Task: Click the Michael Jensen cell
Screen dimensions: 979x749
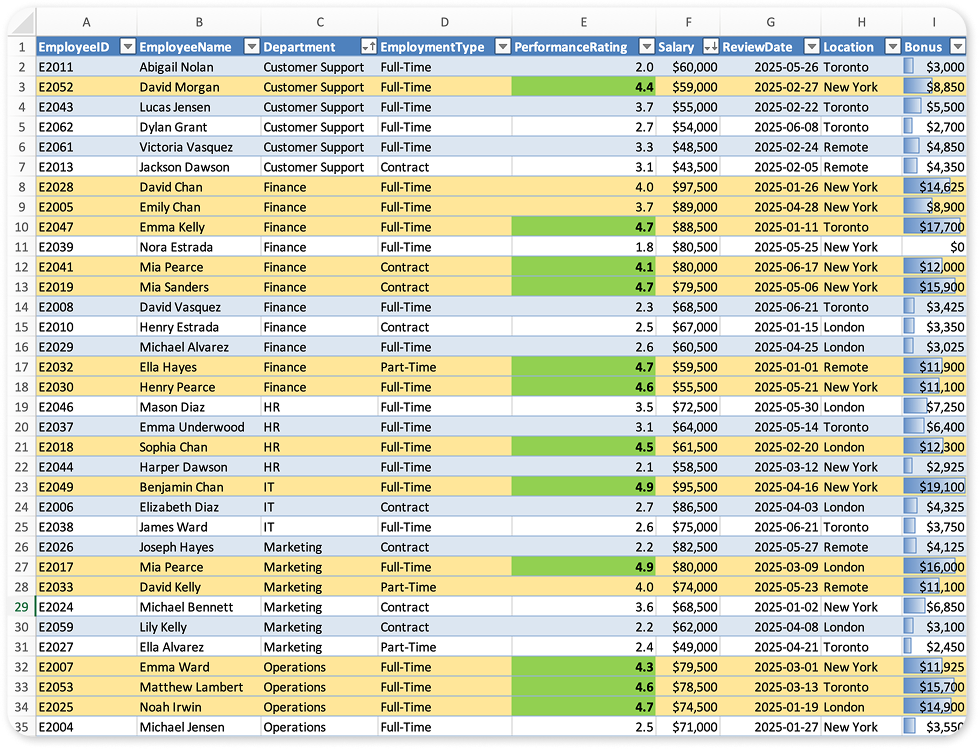Action: tap(199, 727)
